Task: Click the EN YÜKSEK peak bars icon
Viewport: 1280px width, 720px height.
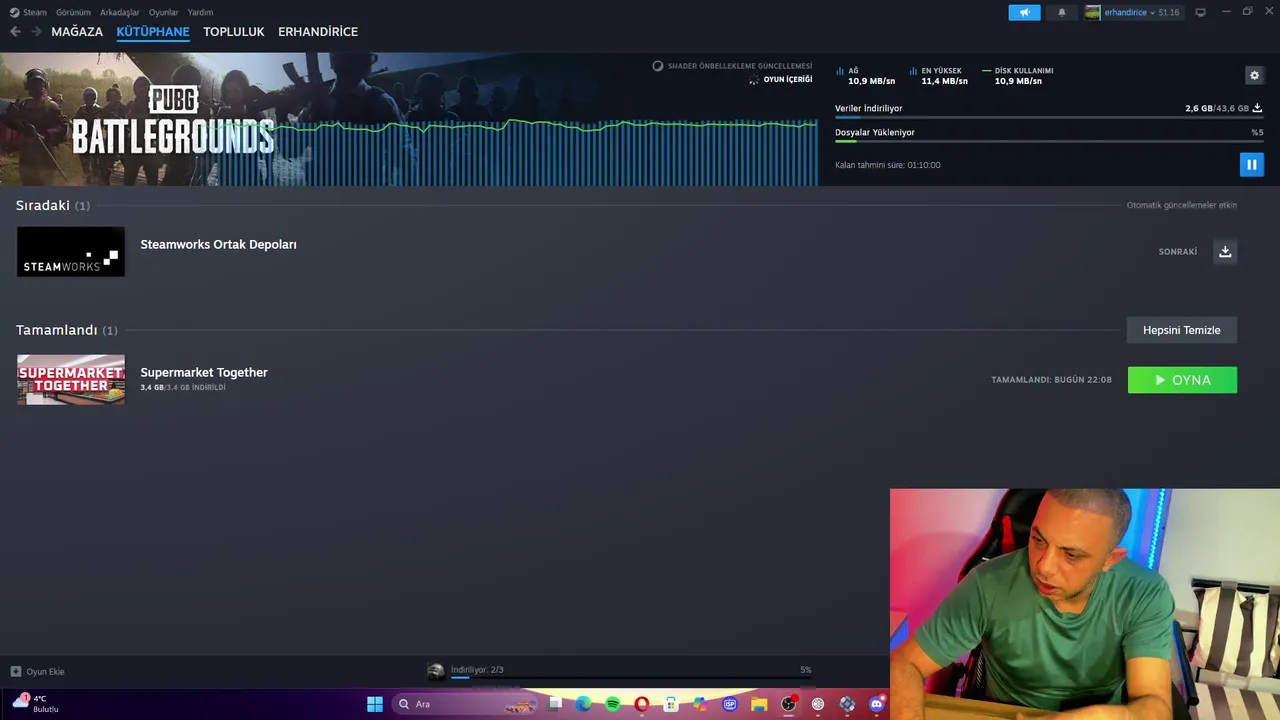Action: (x=913, y=72)
